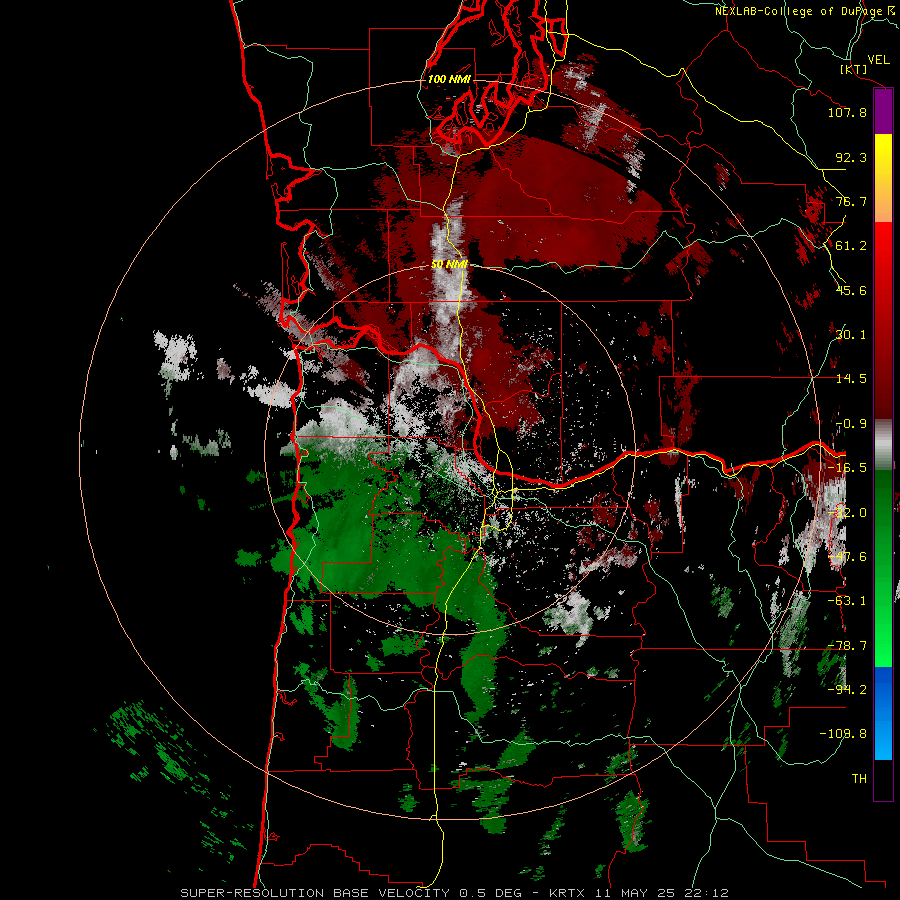The width and height of the screenshot is (900, 900).
Task: Click the 45.6 velocity scale value
Action: click(x=851, y=290)
